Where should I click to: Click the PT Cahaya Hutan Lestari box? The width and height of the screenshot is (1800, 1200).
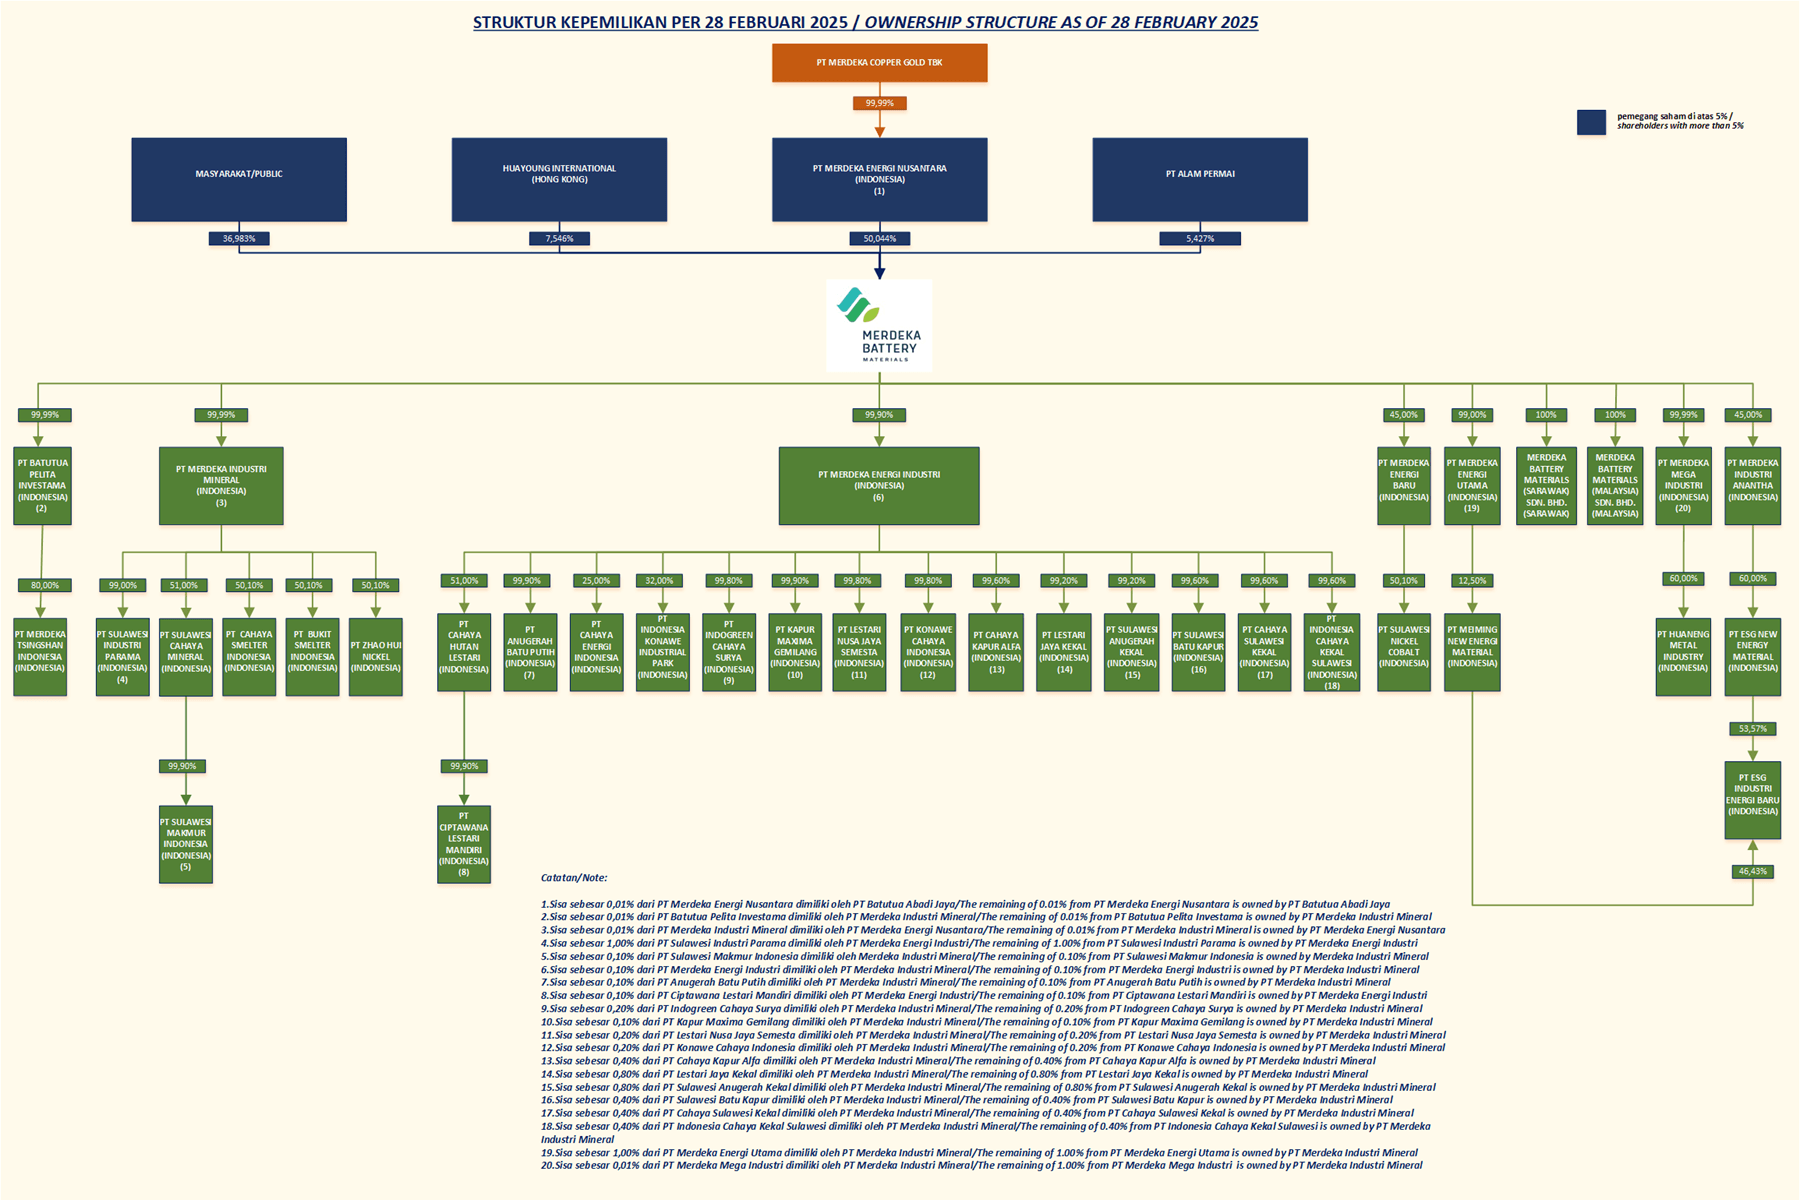tap(464, 652)
